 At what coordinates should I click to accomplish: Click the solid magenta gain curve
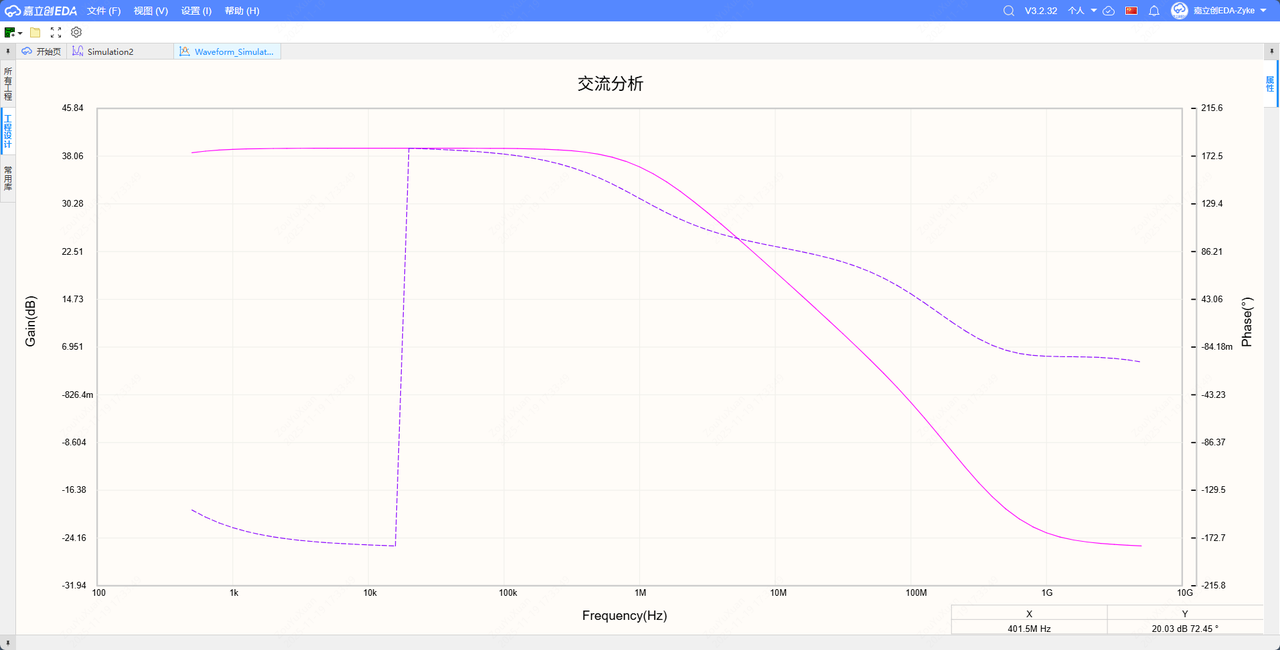tap(300, 149)
